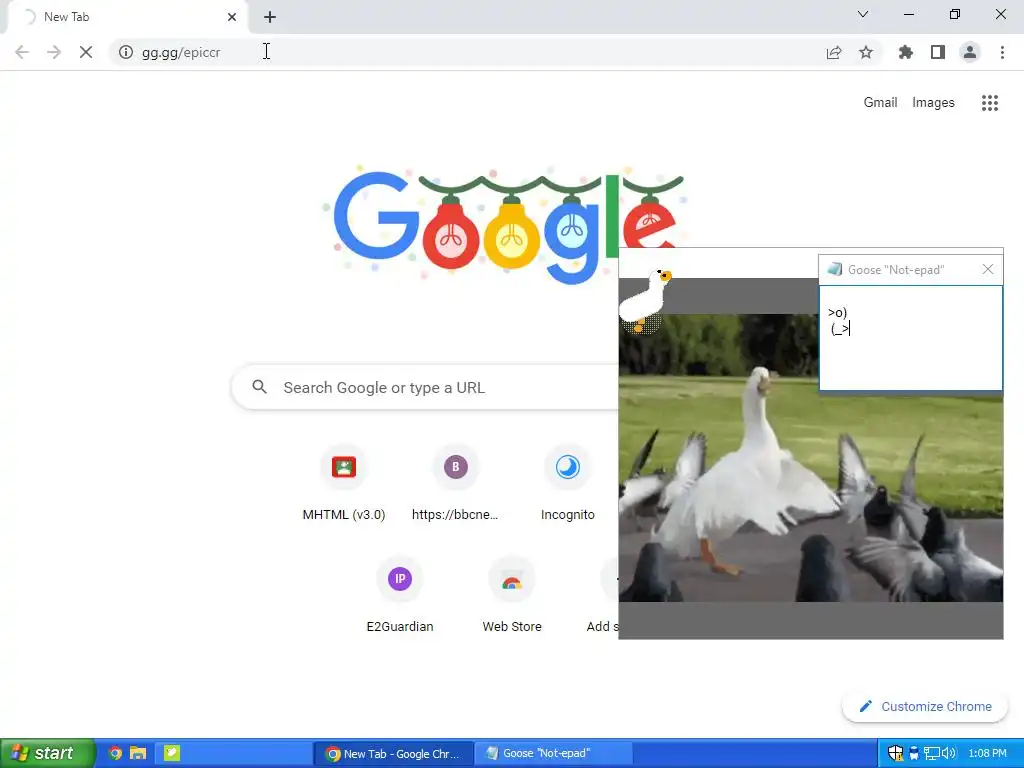Open the Chrome profile avatar
This screenshot has height=768, width=1024.
point(970,52)
